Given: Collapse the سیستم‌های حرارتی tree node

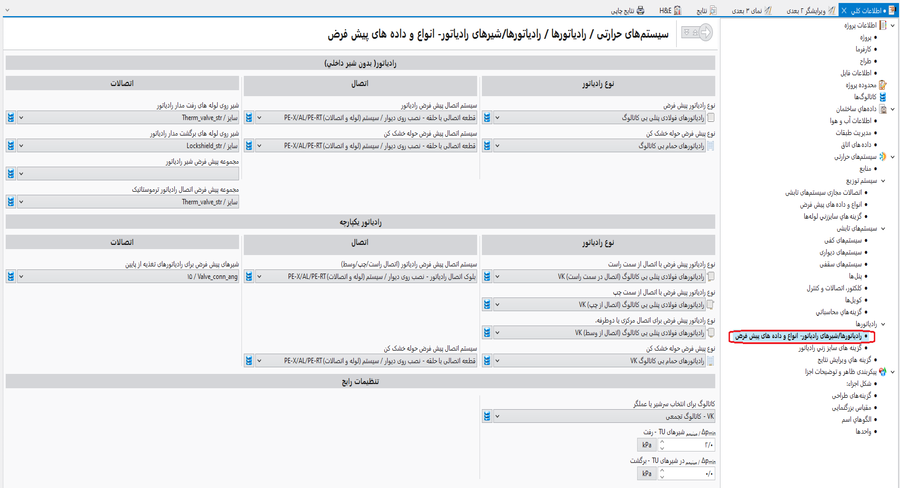Looking at the screenshot, I should pos(893,157).
